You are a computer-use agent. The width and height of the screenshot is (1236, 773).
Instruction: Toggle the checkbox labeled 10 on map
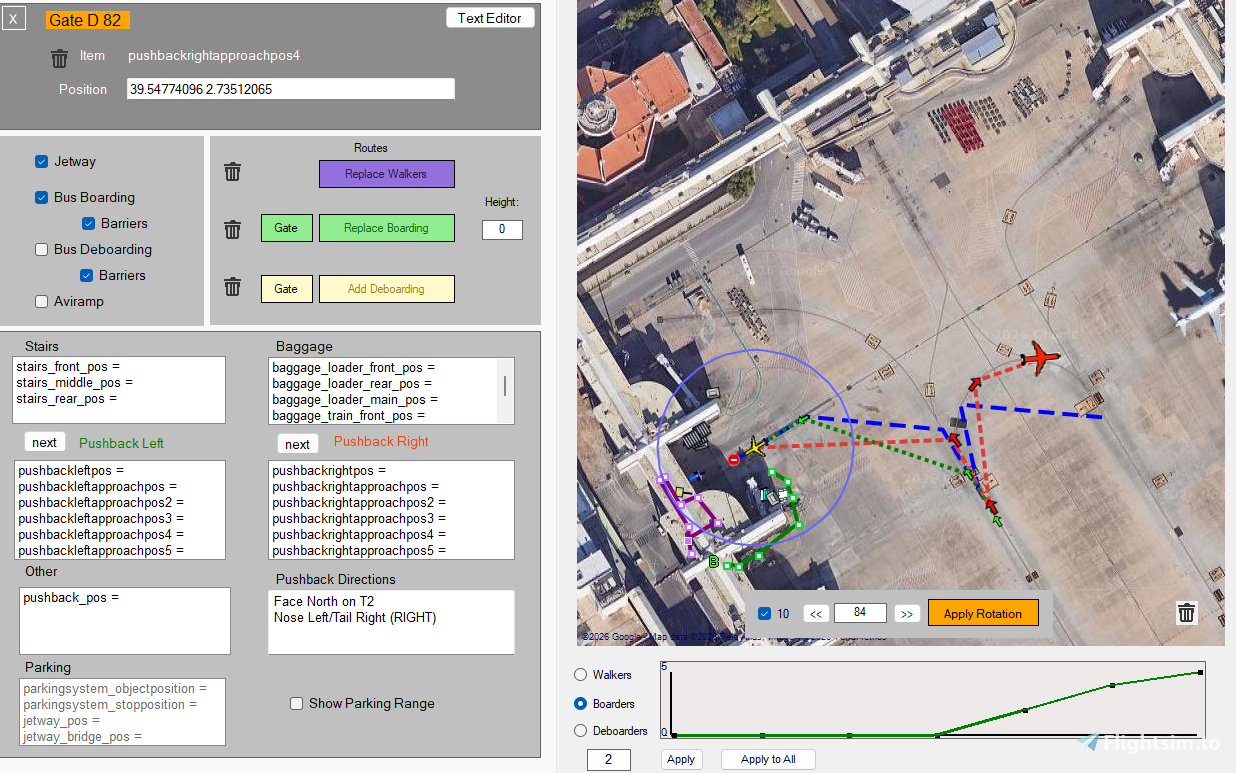pos(765,614)
